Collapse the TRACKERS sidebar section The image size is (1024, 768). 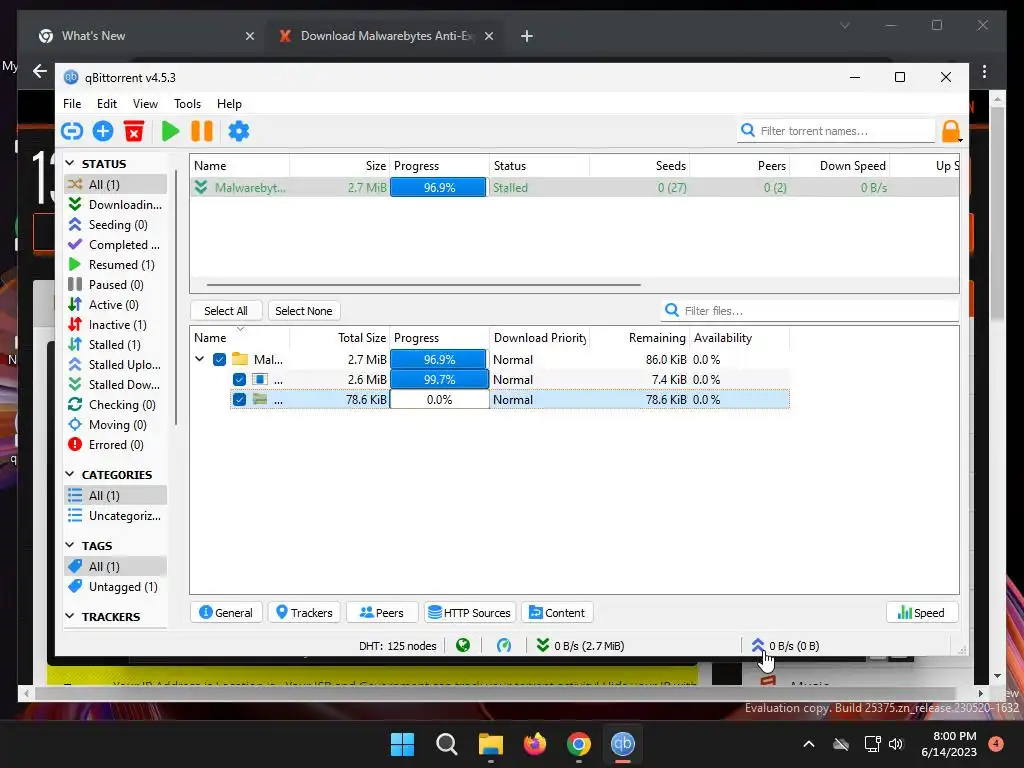tap(71, 616)
